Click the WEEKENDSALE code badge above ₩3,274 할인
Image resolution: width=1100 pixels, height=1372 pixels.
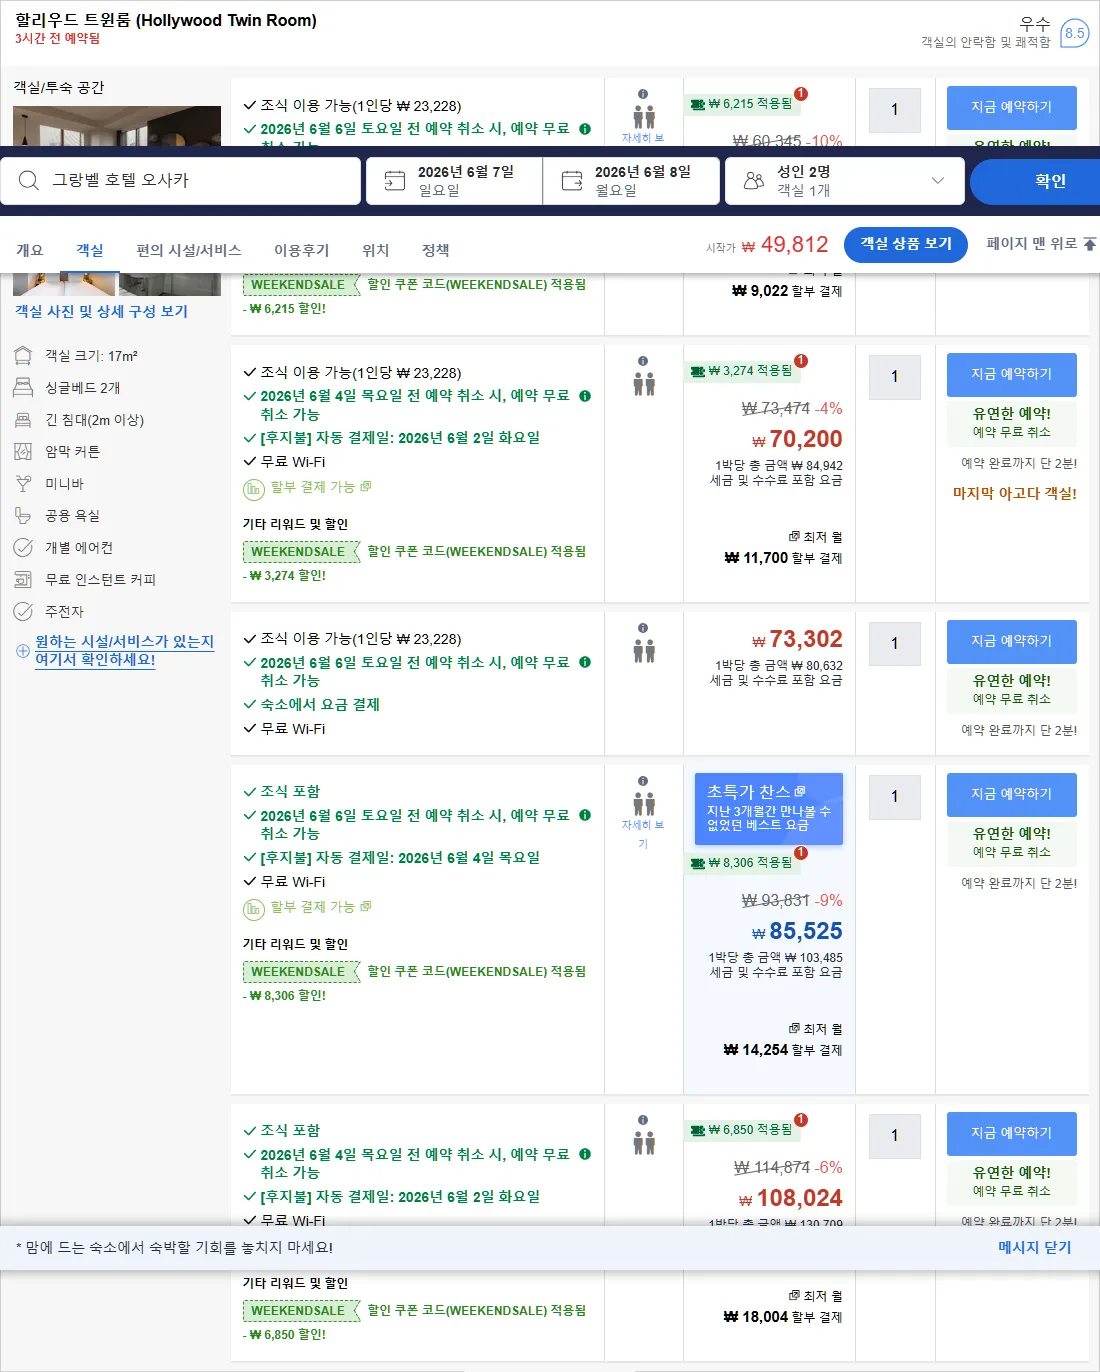pyautogui.click(x=300, y=552)
